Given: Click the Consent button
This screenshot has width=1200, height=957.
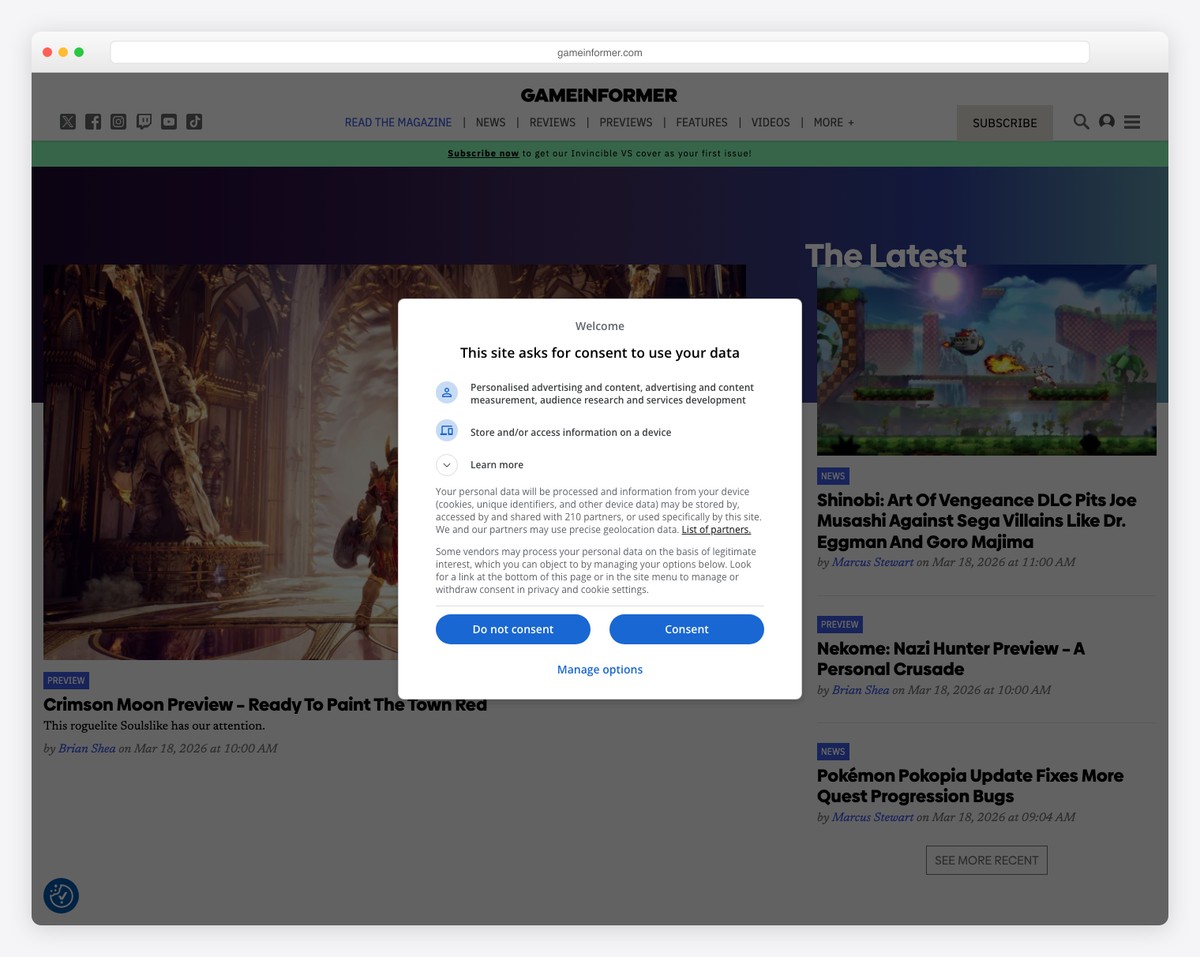Looking at the screenshot, I should [686, 629].
